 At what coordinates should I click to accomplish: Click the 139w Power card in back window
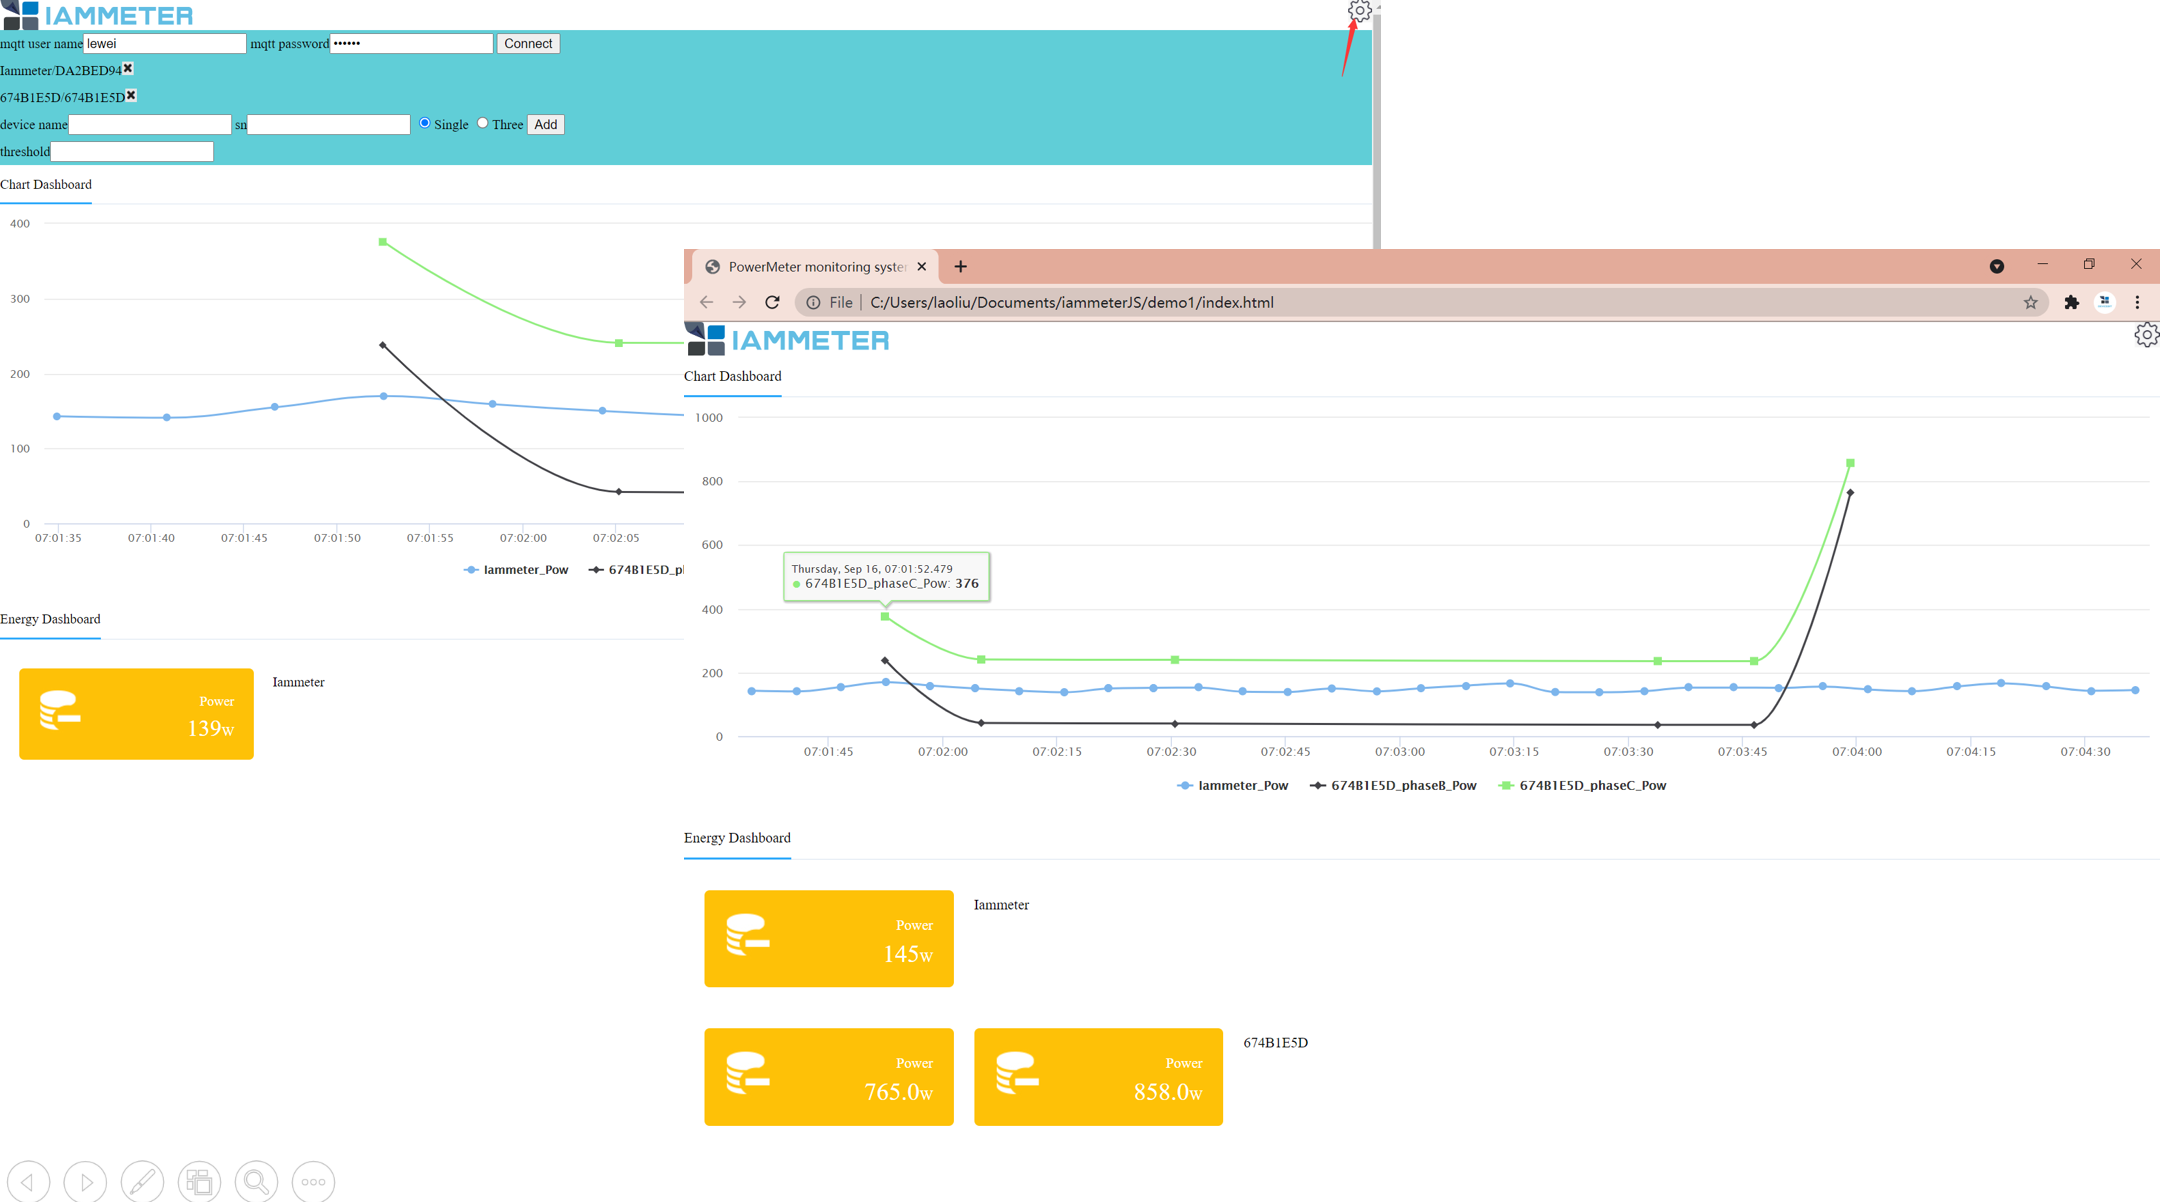(136, 714)
